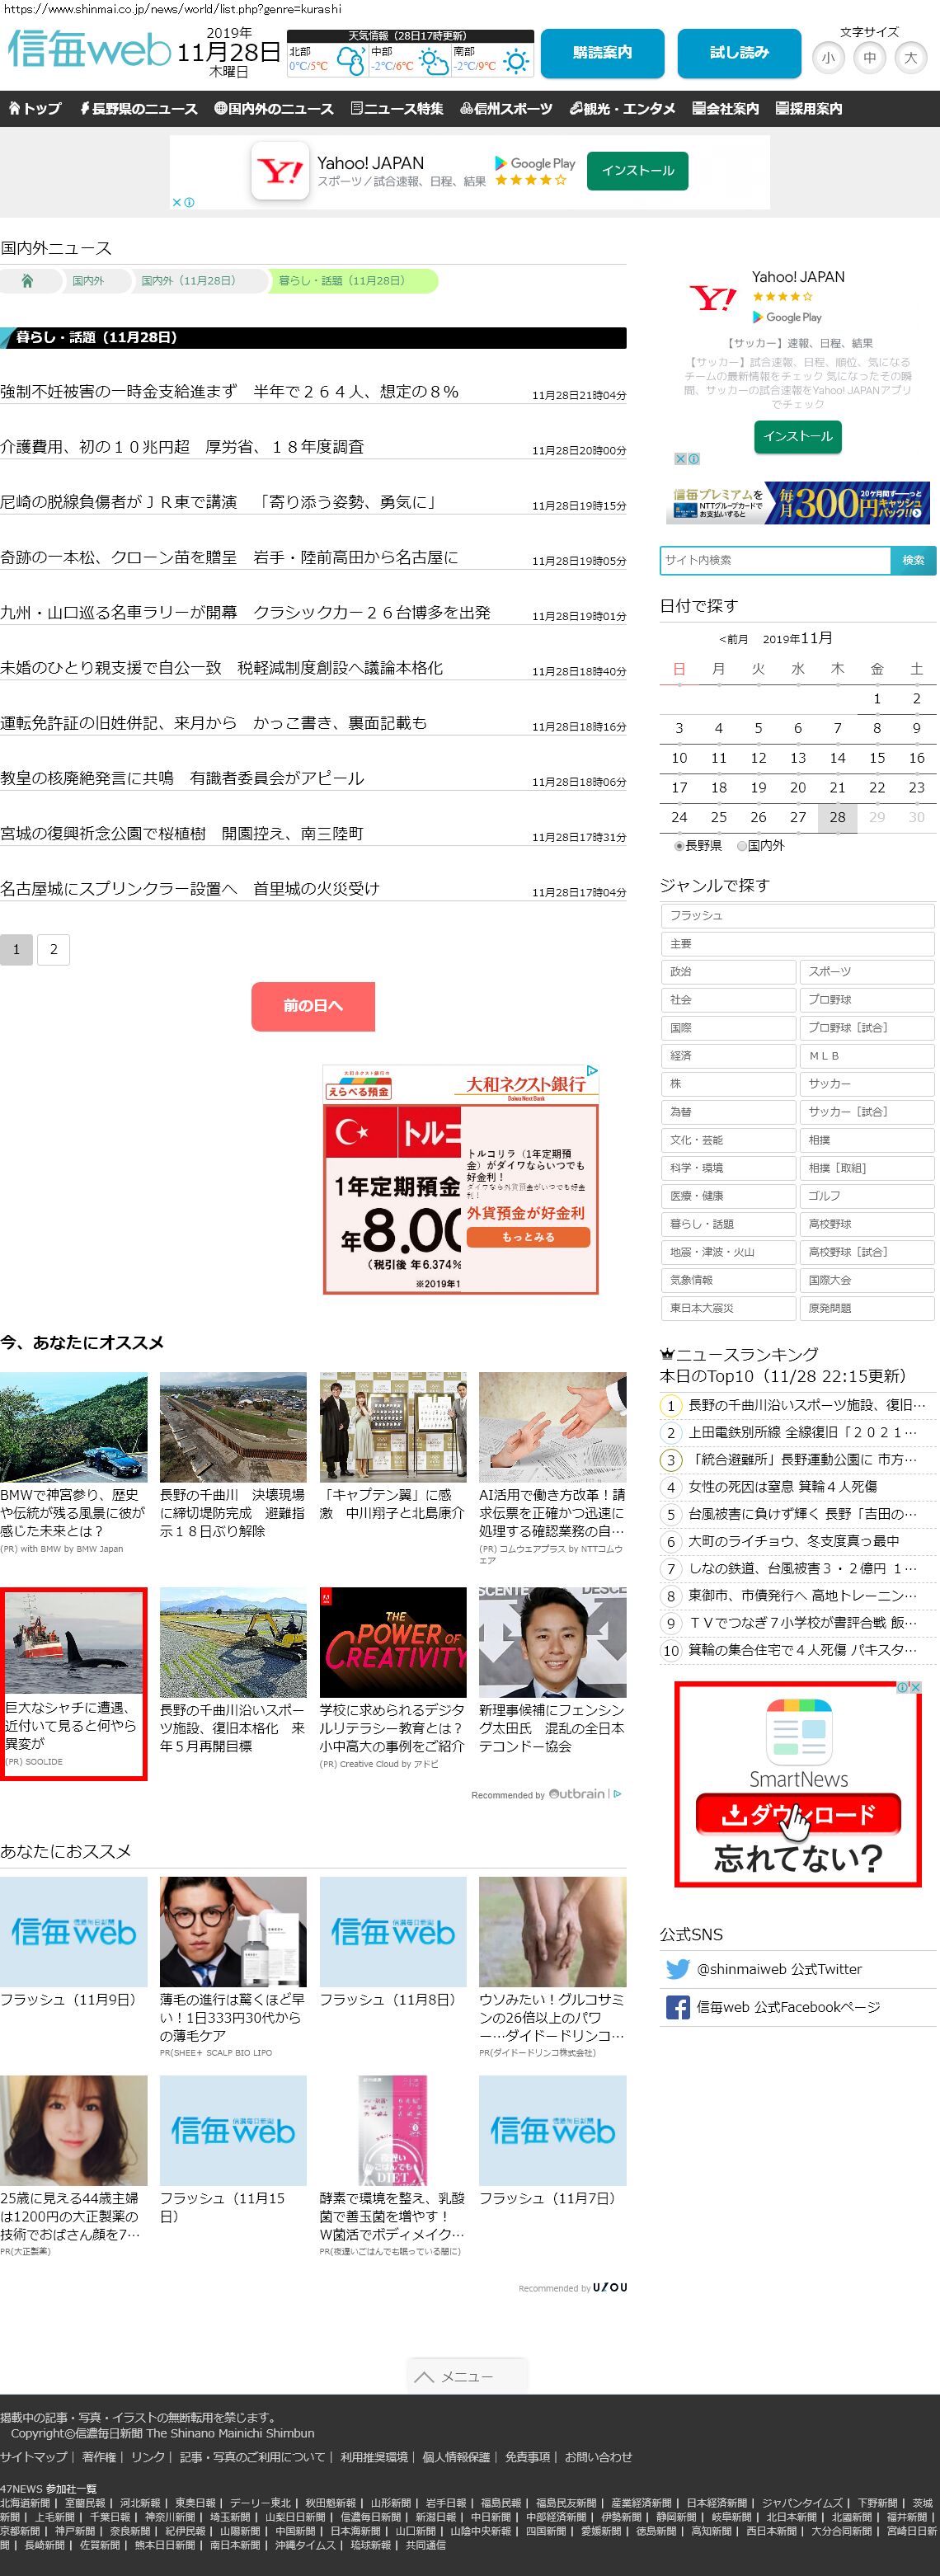Select the 国内外 radio button

[741, 845]
